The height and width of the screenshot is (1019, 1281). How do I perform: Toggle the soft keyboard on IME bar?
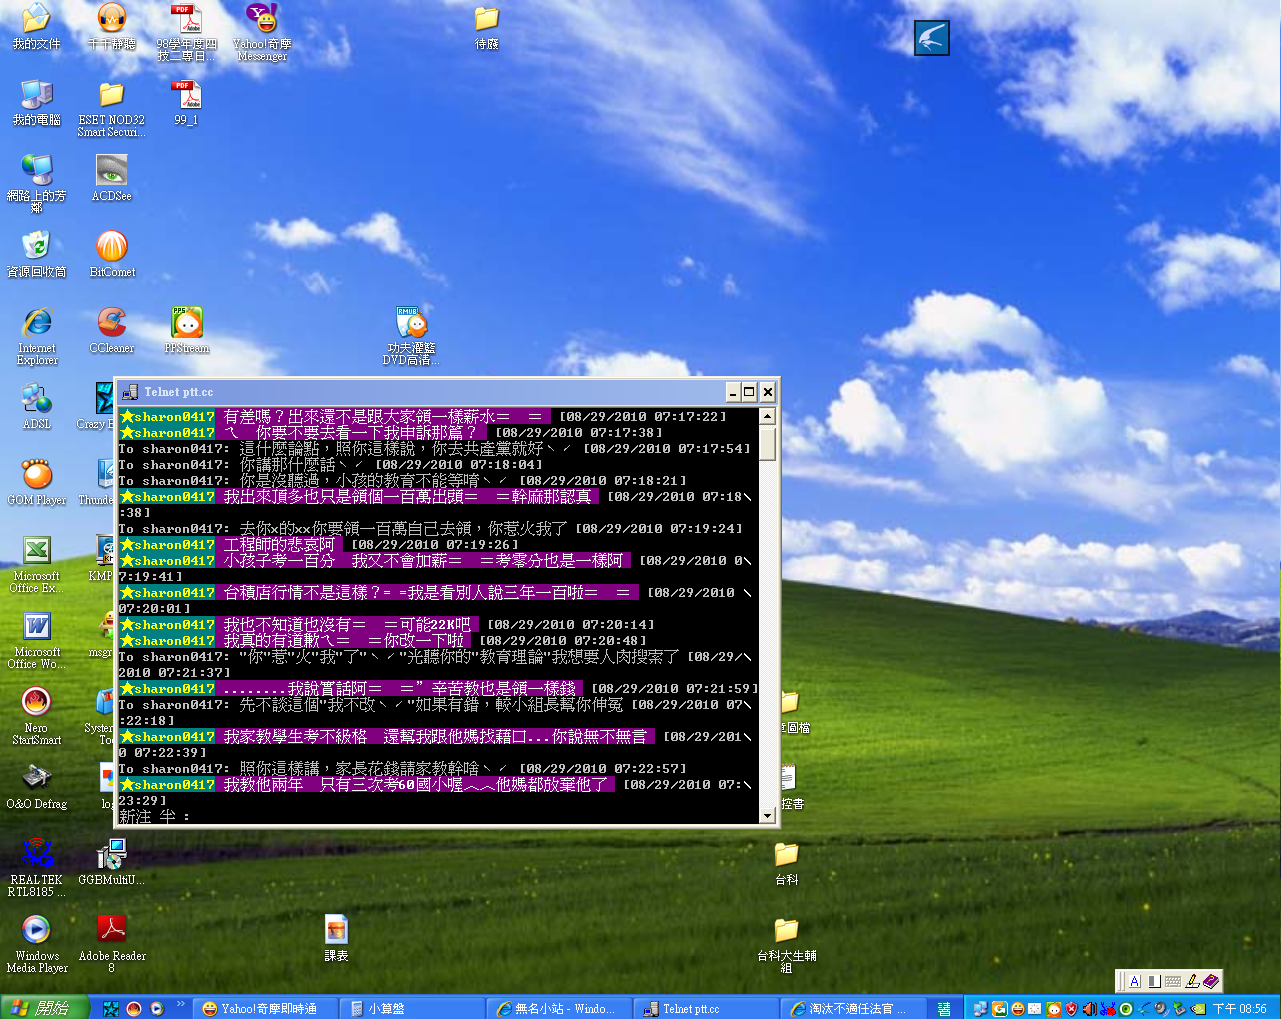pyautogui.click(x=1173, y=982)
